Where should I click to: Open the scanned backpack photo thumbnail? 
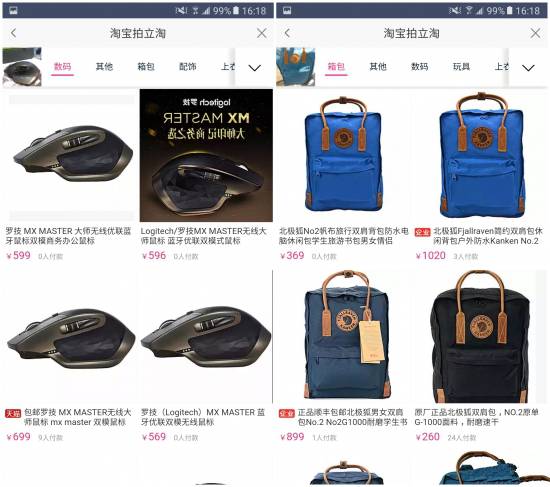pos(296,67)
